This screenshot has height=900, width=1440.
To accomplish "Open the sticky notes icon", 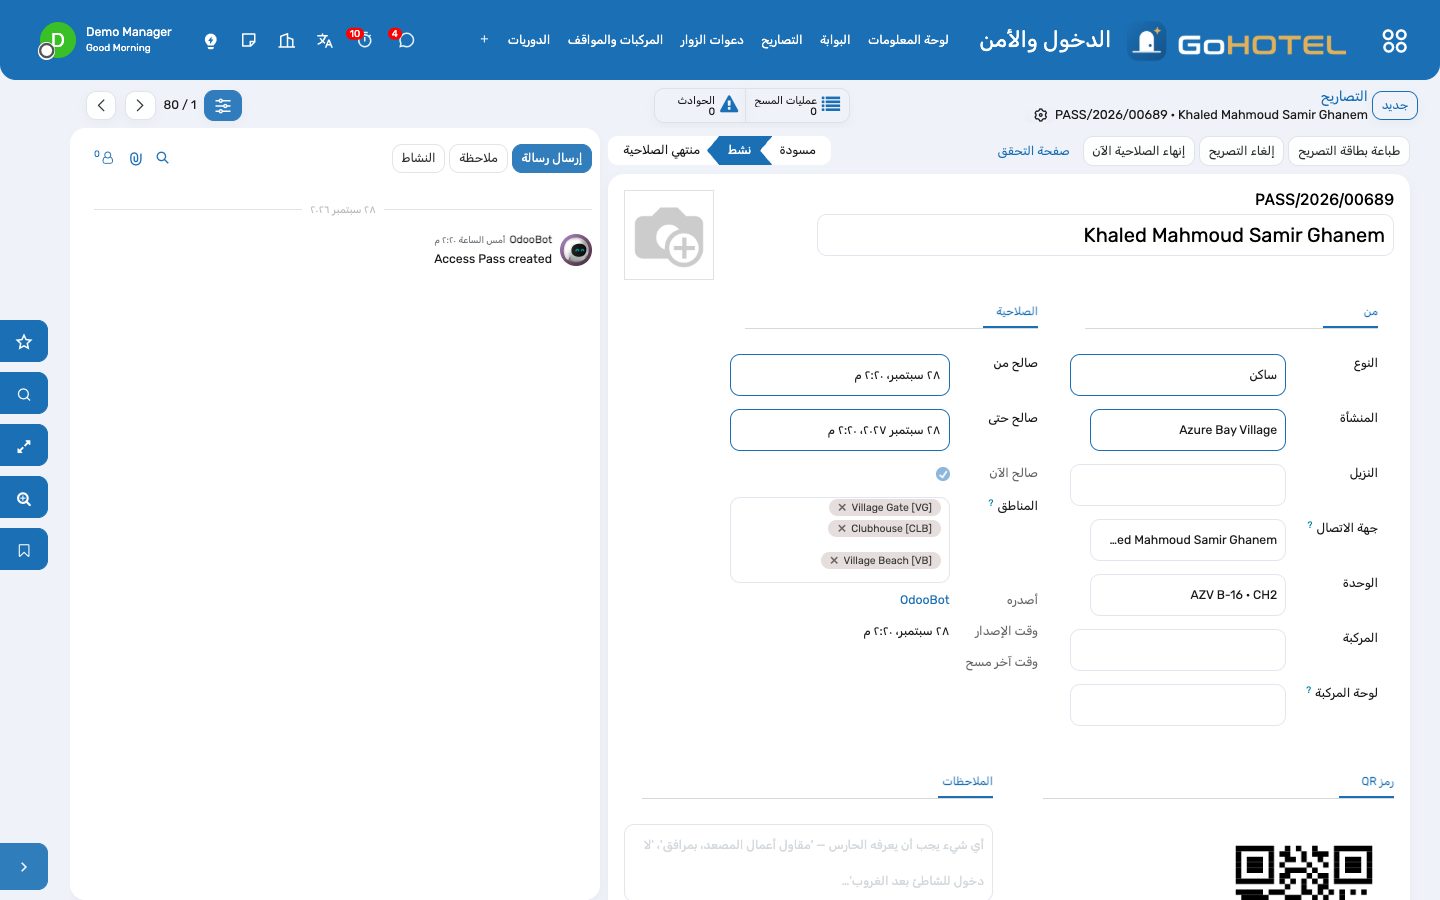I will (249, 41).
